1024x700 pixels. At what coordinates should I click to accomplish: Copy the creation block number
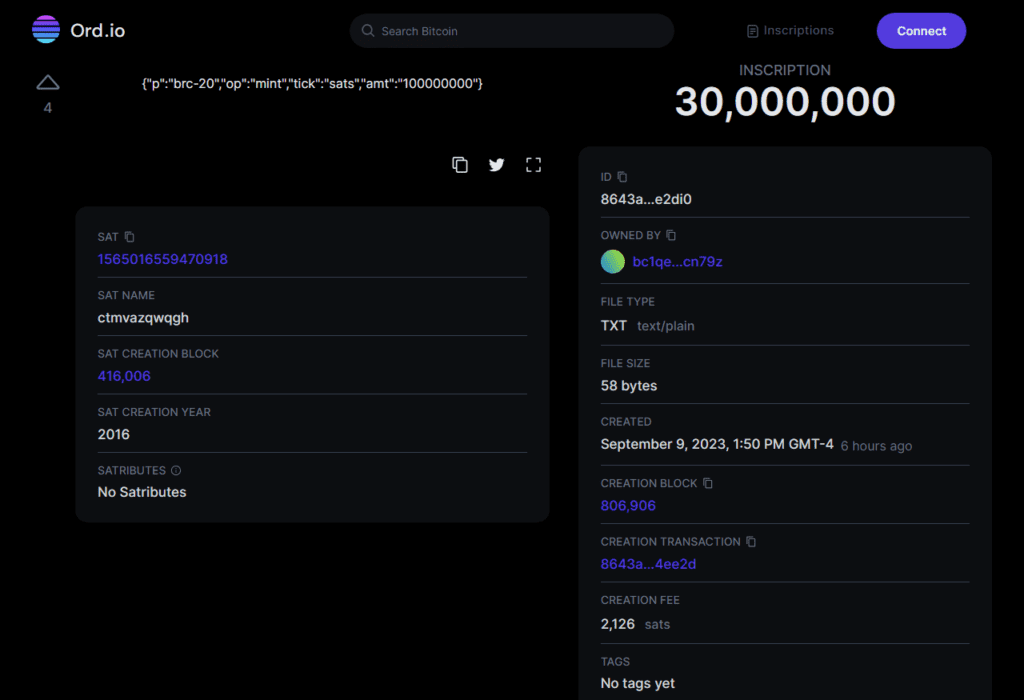(x=707, y=483)
